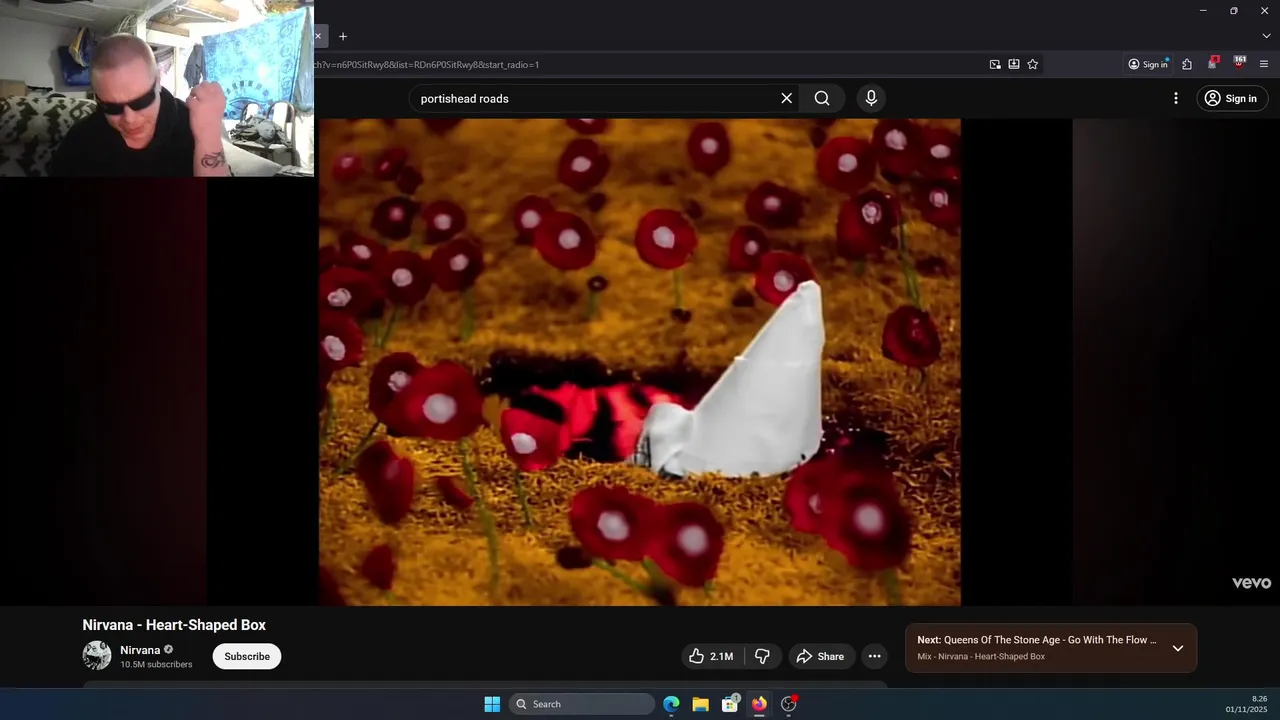Open next track Queens Of The Stone Age
This screenshot has width=1280, height=720.
[x=1037, y=640]
